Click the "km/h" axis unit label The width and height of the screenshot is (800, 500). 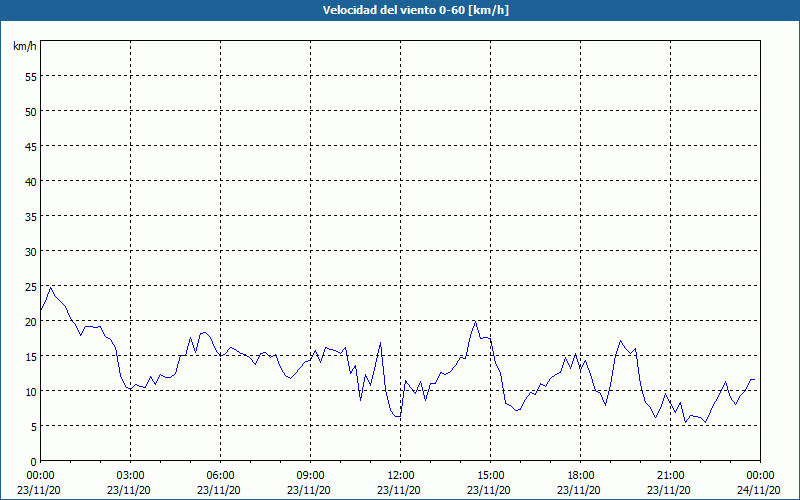point(25,46)
